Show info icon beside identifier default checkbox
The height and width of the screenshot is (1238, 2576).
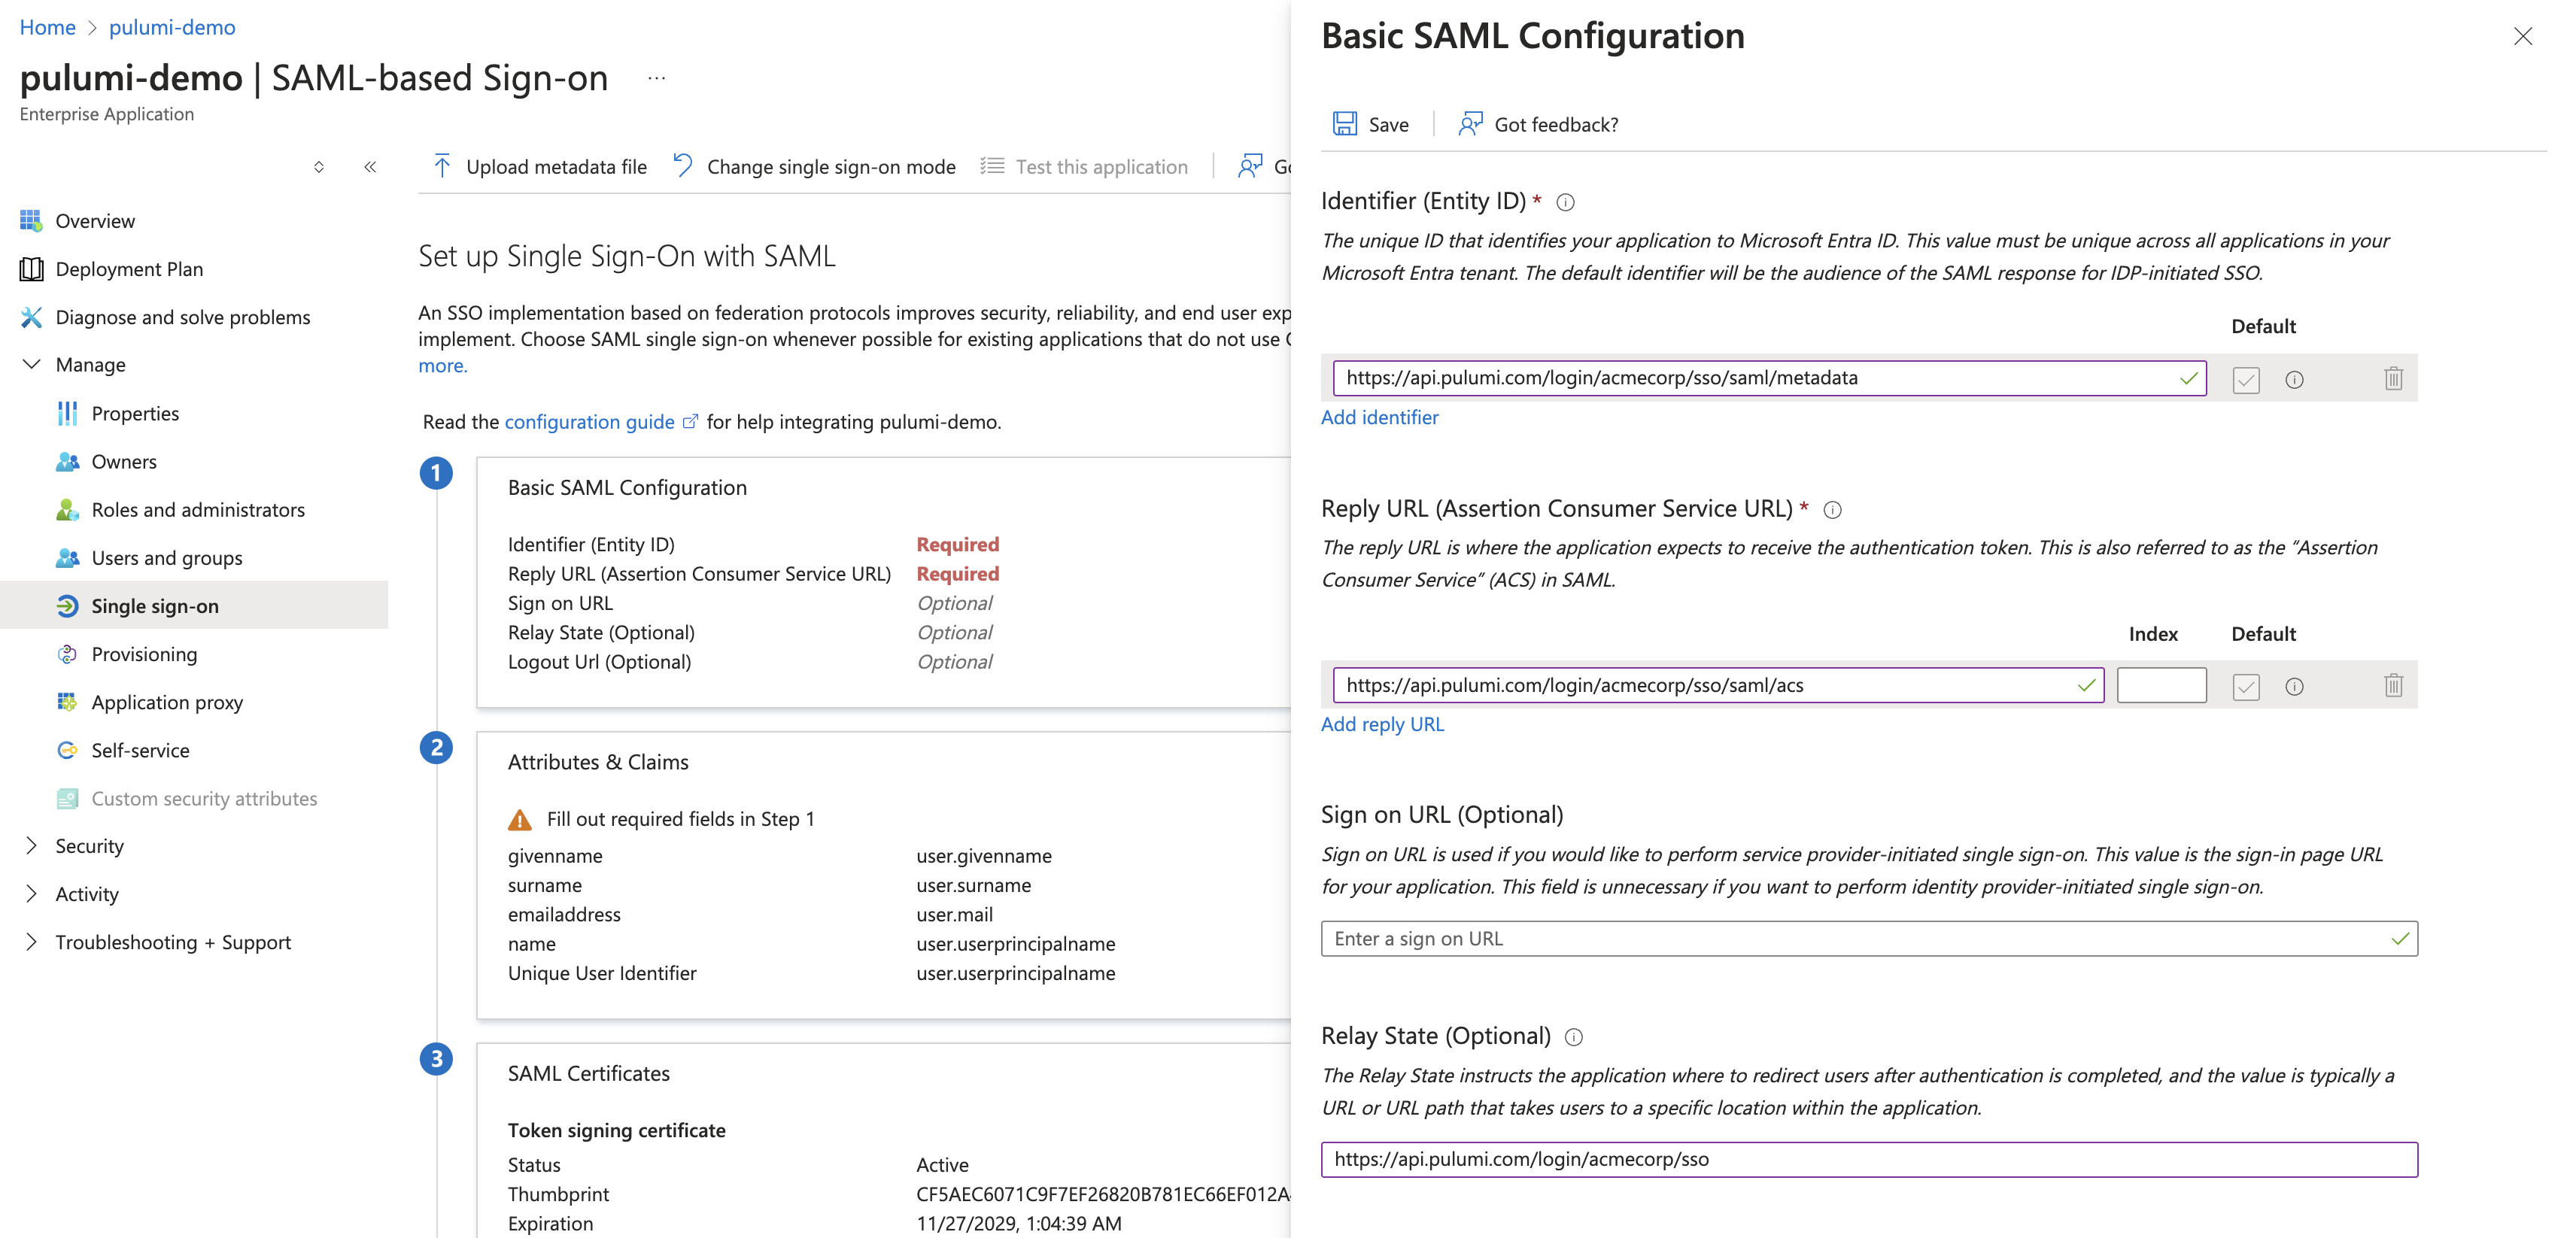point(2294,379)
